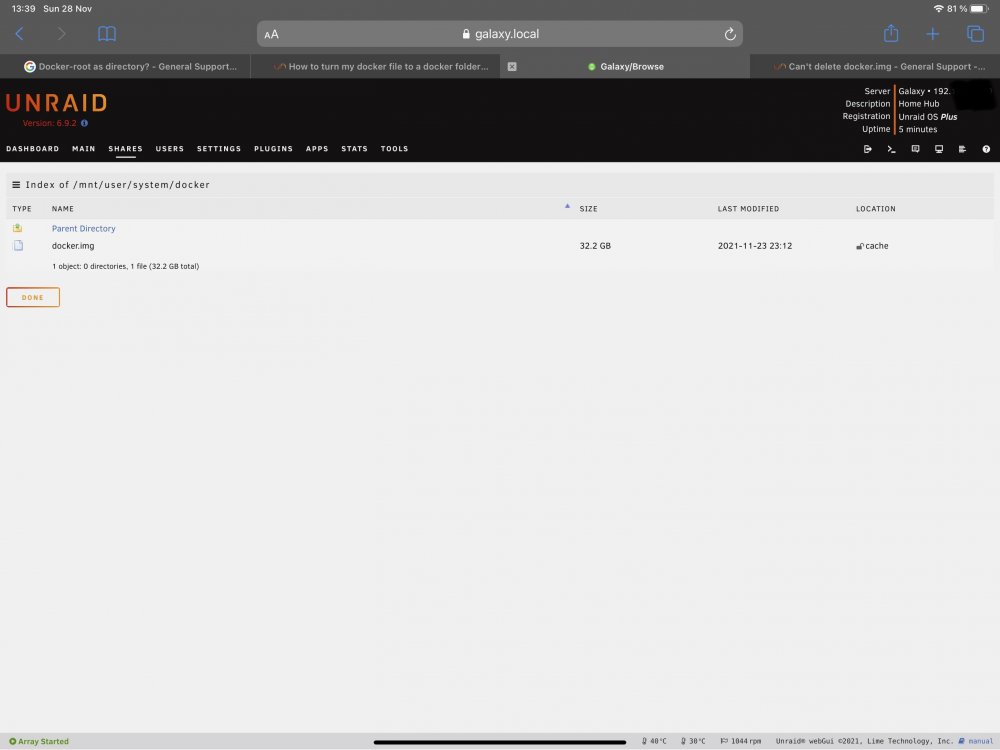Sort by the Name column
The width and height of the screenshot is (1000, 750).
[x=62, y=209]
